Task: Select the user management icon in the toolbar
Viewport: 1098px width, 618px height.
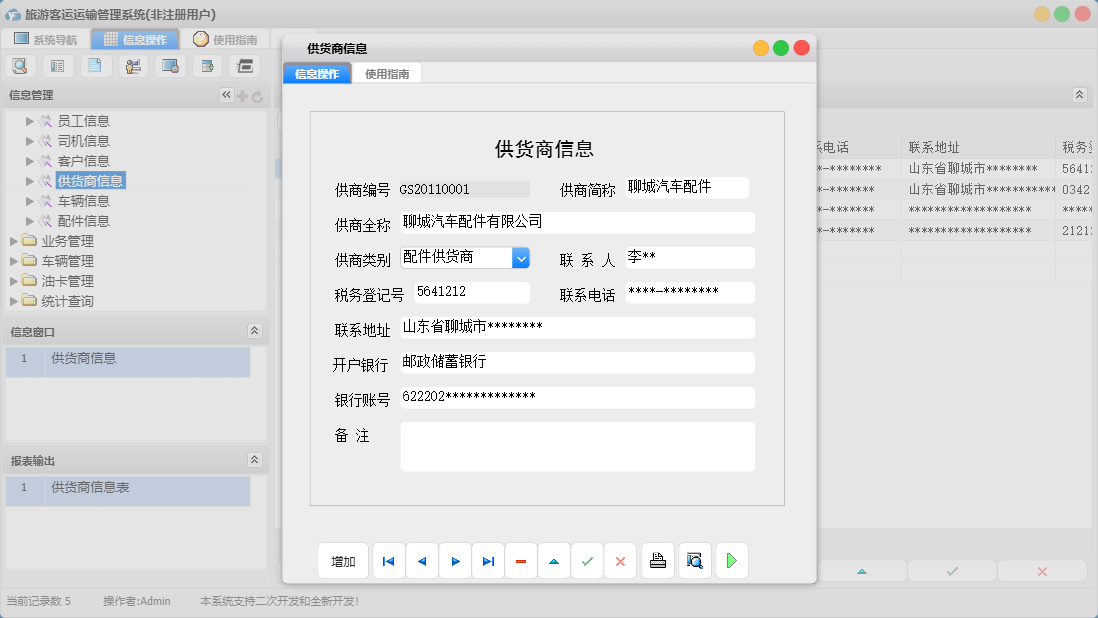Action: 133,65
